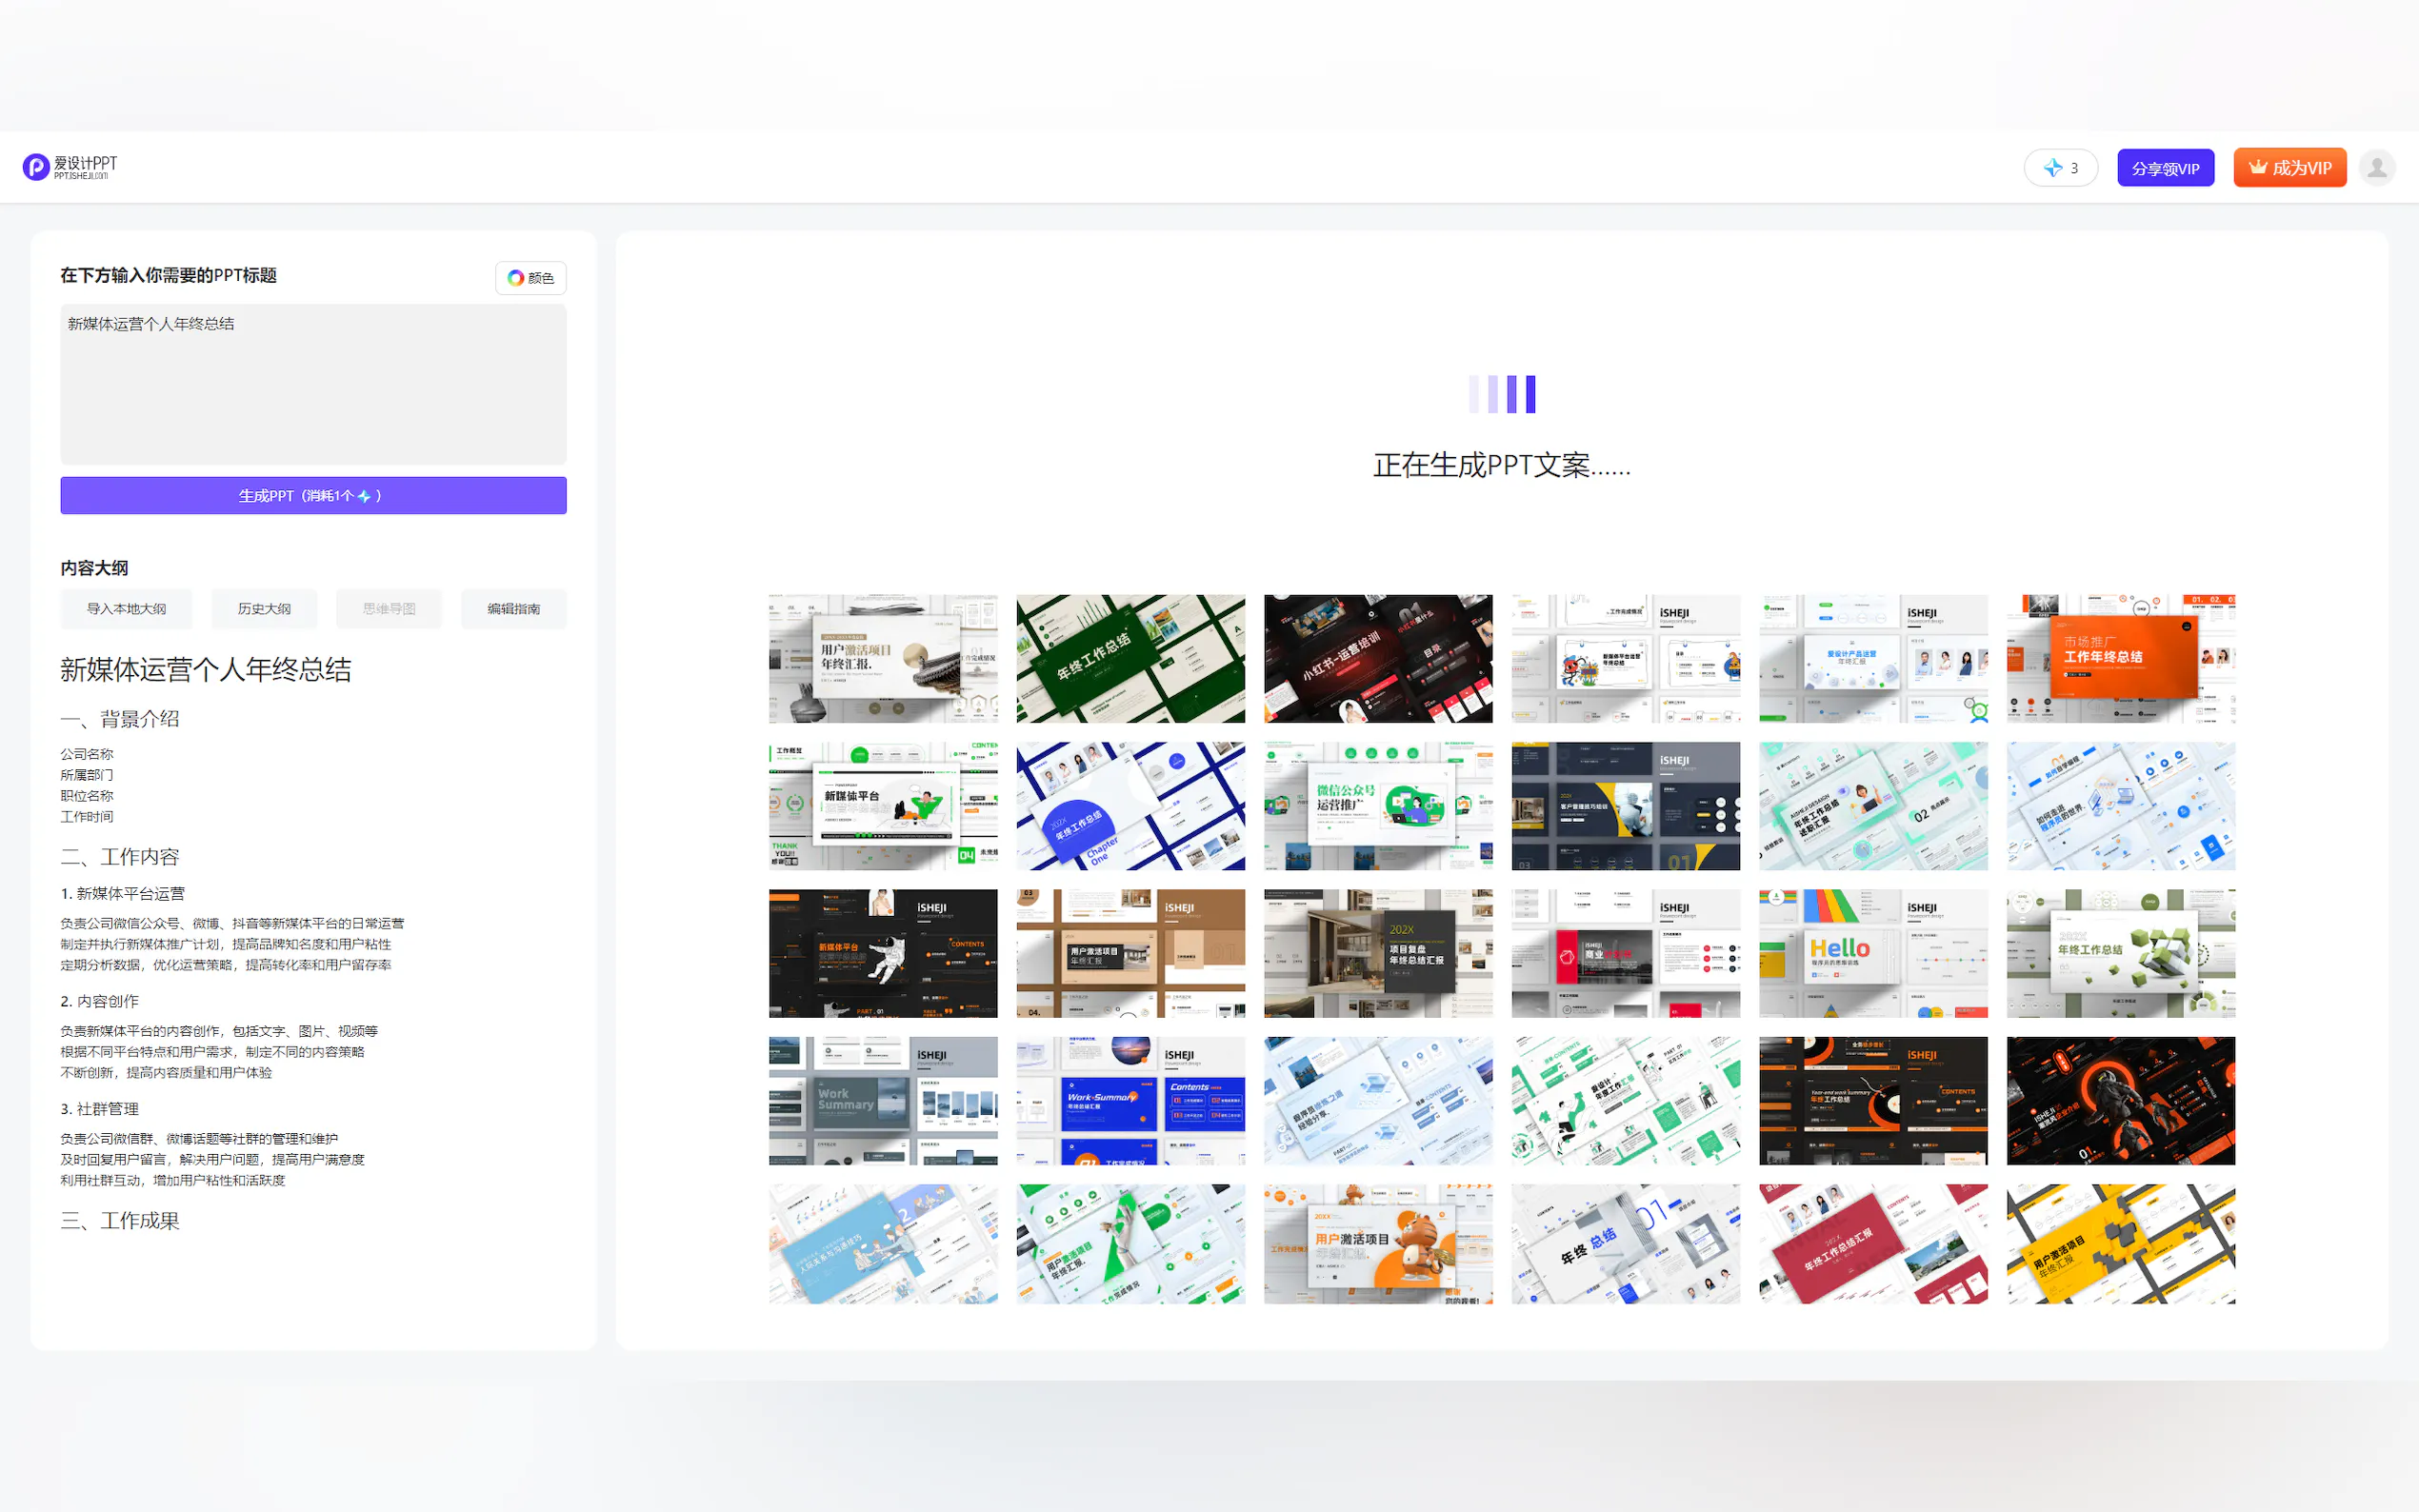This screenshot has height=1512, width=2419.
Task: Click into the PPT title input field
Action: pyautogui.click(x=313, y=384)
